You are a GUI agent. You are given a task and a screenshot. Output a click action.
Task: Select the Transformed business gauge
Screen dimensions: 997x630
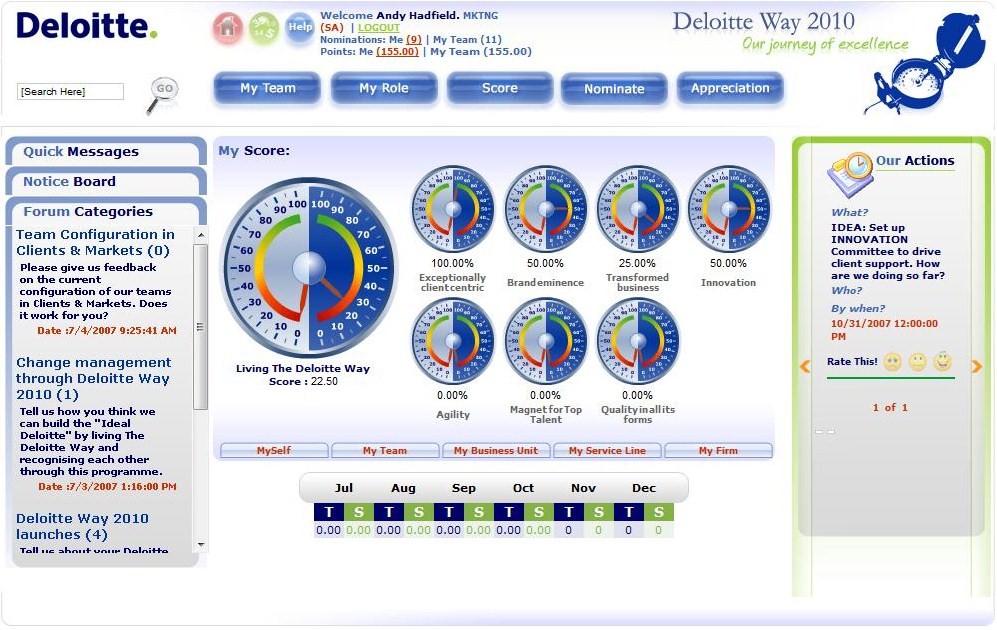(638, 209)
